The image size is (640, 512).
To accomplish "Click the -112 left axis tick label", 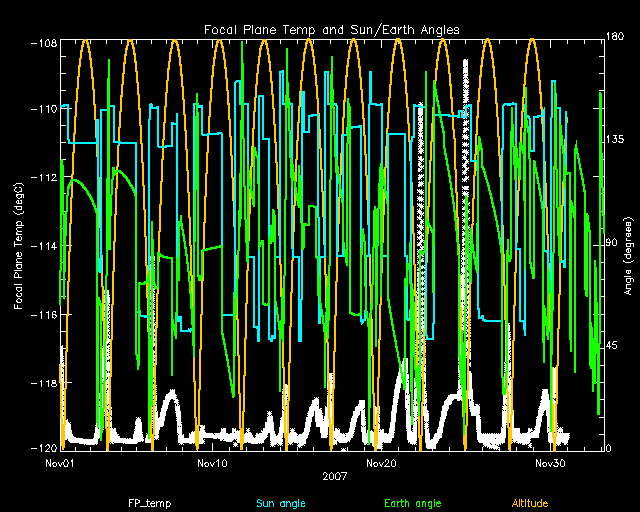I will coord(44,178).
